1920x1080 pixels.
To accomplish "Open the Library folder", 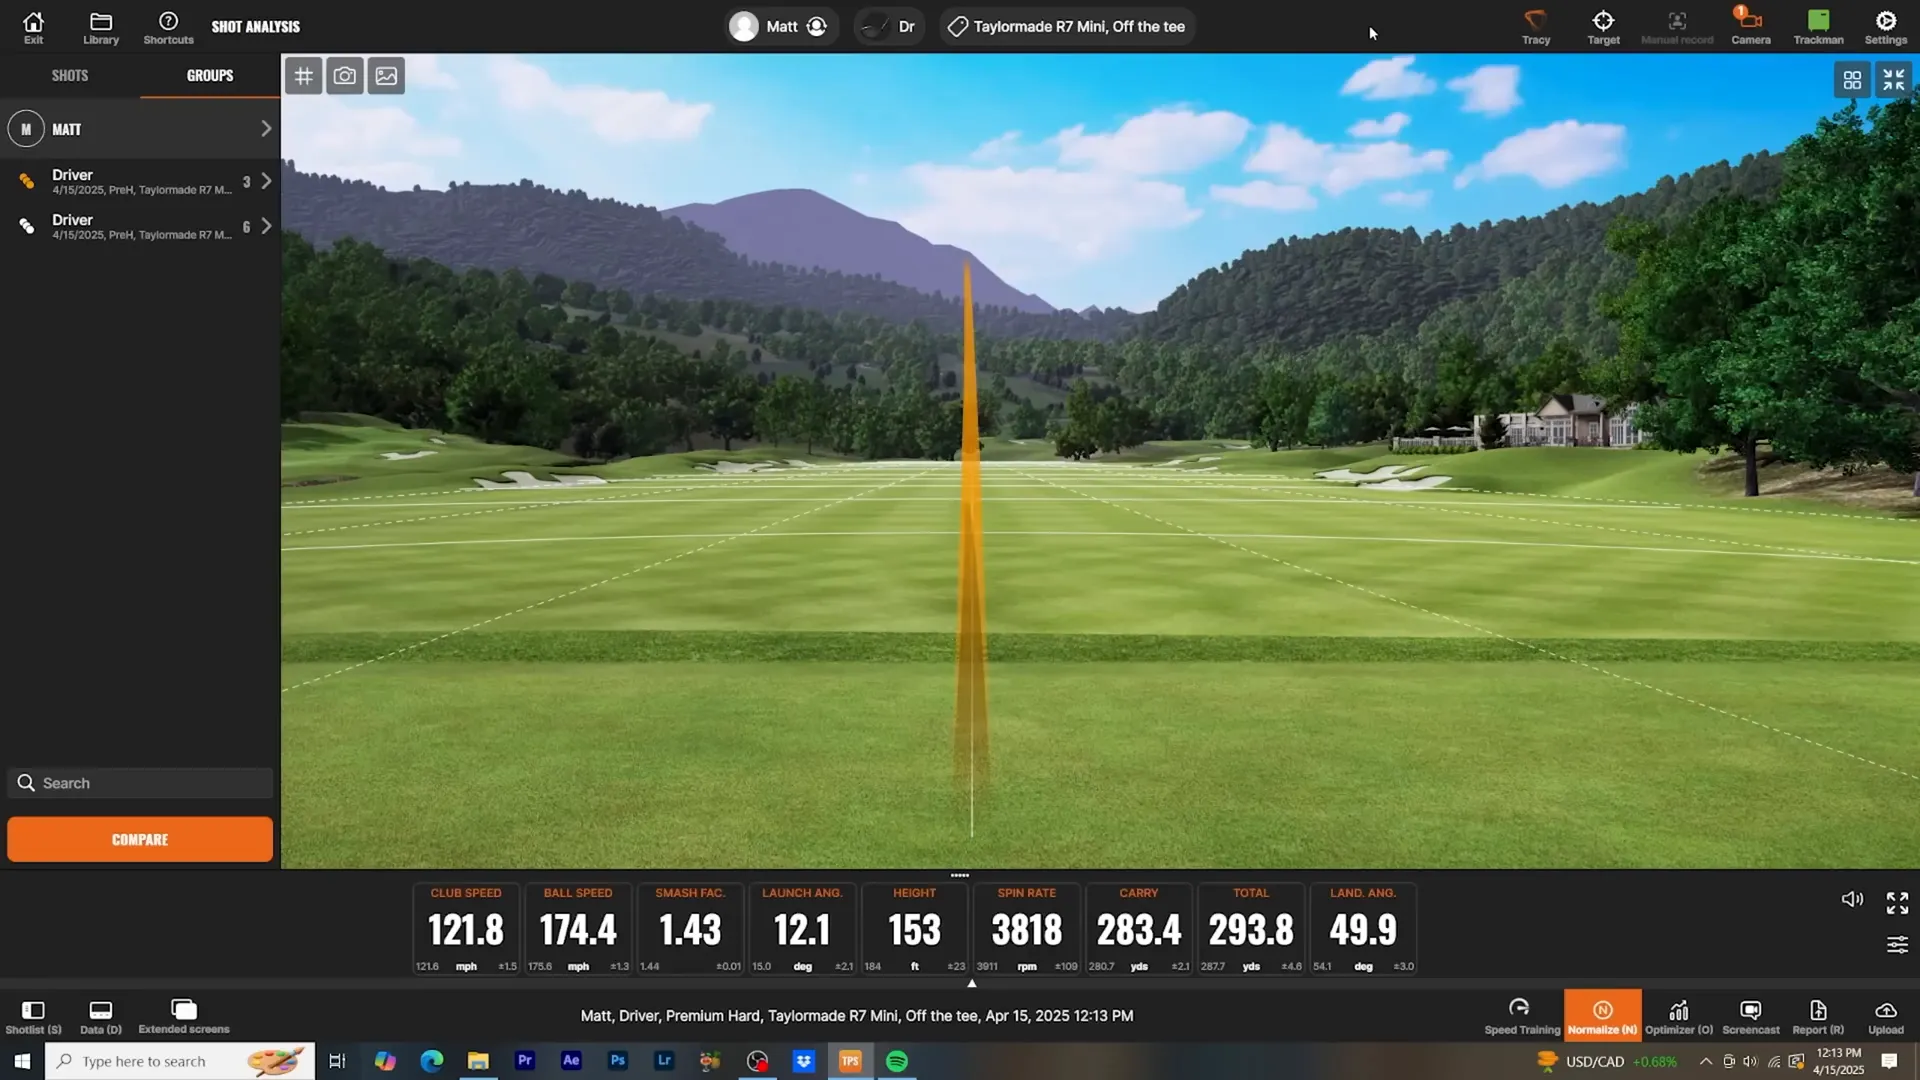I will pyautogui.click(x=100, y=27).
